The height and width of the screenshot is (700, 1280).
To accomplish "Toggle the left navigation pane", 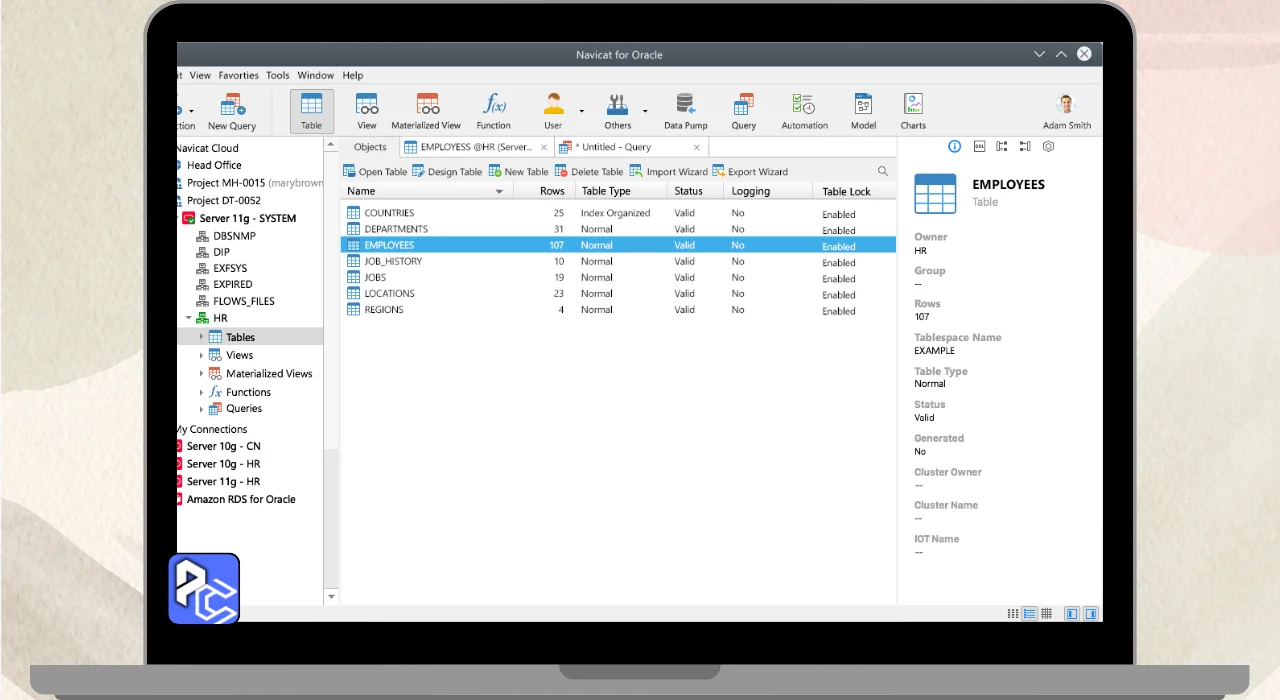I will click(1072, 614).
